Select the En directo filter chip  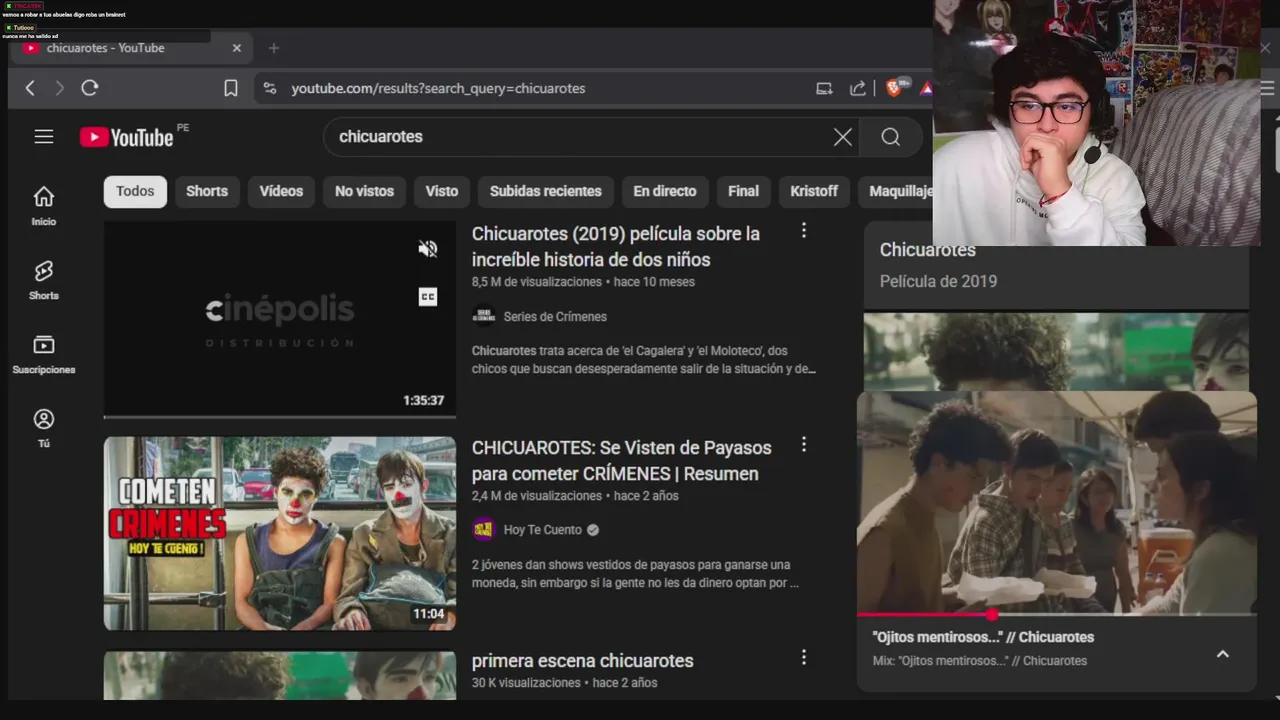coord(665,191)
